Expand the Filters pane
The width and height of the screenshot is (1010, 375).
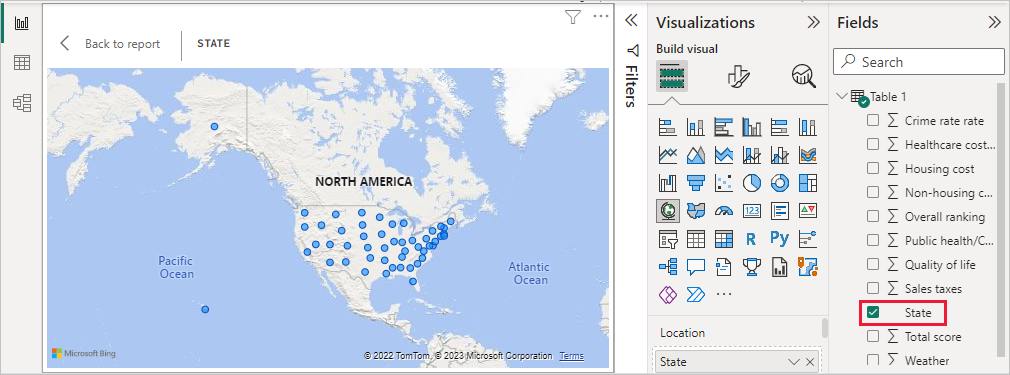pos(631,21)
